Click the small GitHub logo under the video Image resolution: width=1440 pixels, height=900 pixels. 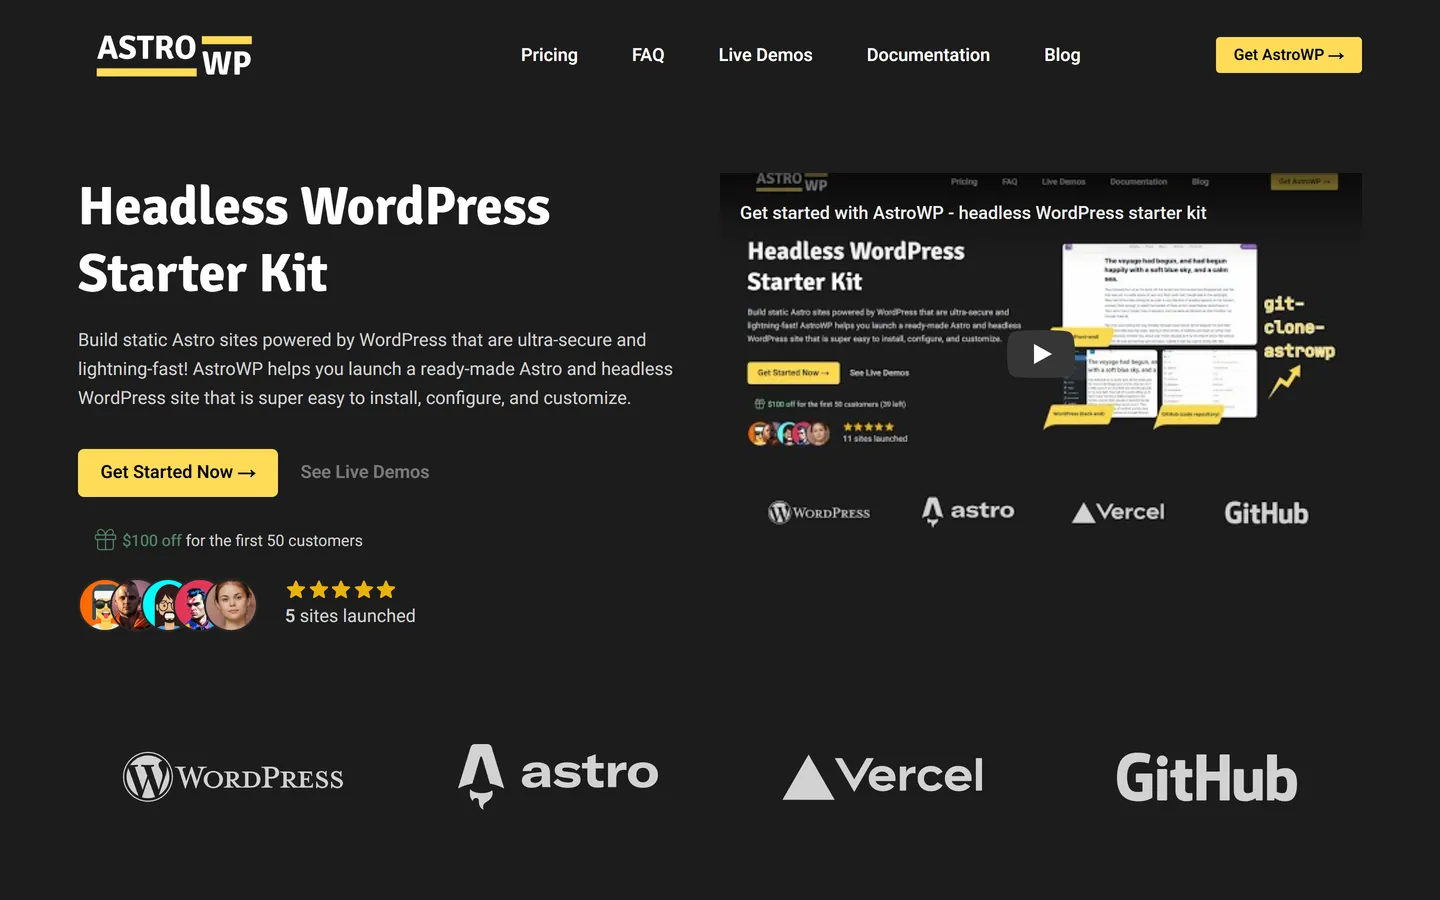(1266, 513)
